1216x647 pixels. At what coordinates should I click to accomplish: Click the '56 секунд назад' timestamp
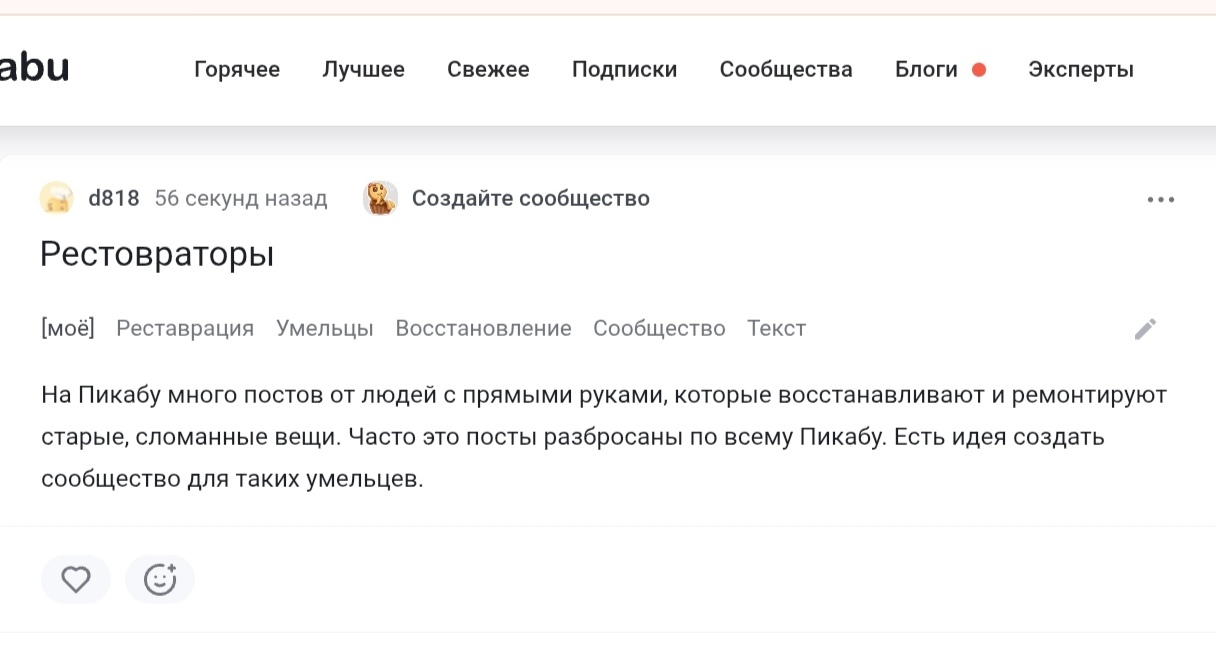click(241, 198)
